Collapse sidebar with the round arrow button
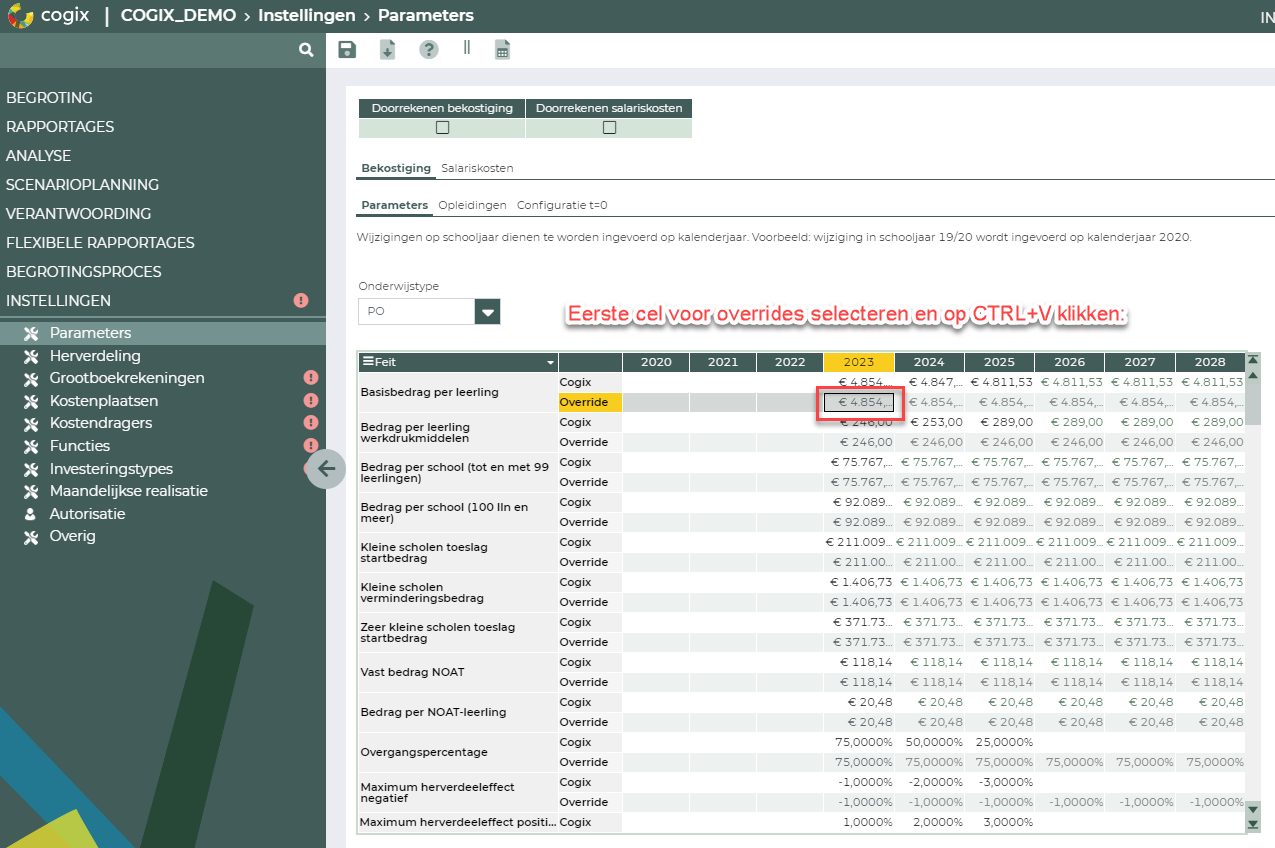Screen dimensions: 1275x848 click(x=326, y=468)
